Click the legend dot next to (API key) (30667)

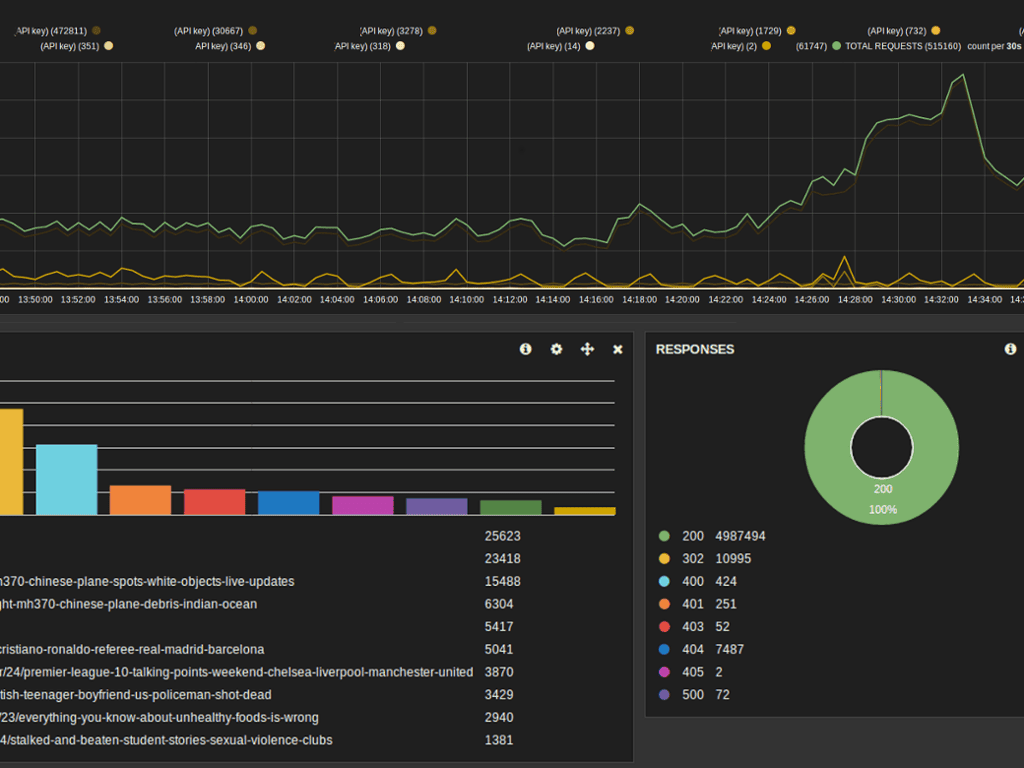click(x=252, y=31)
